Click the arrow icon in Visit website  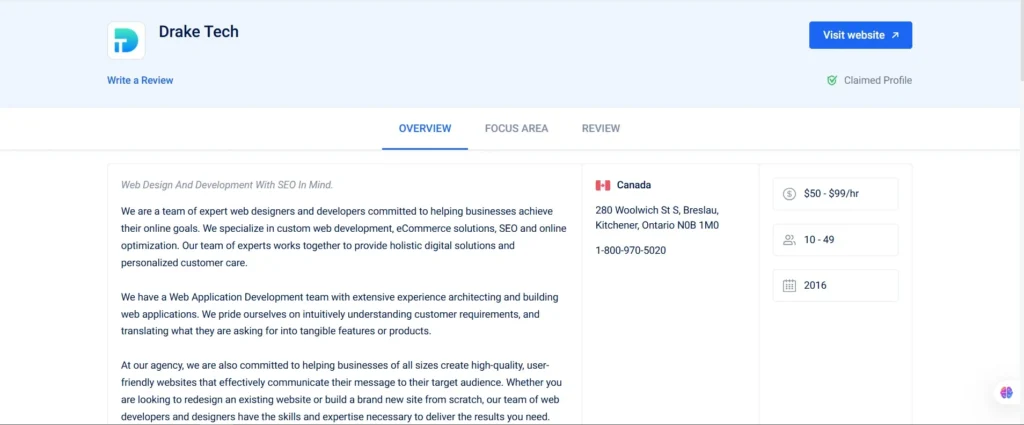tap(895, 35)
